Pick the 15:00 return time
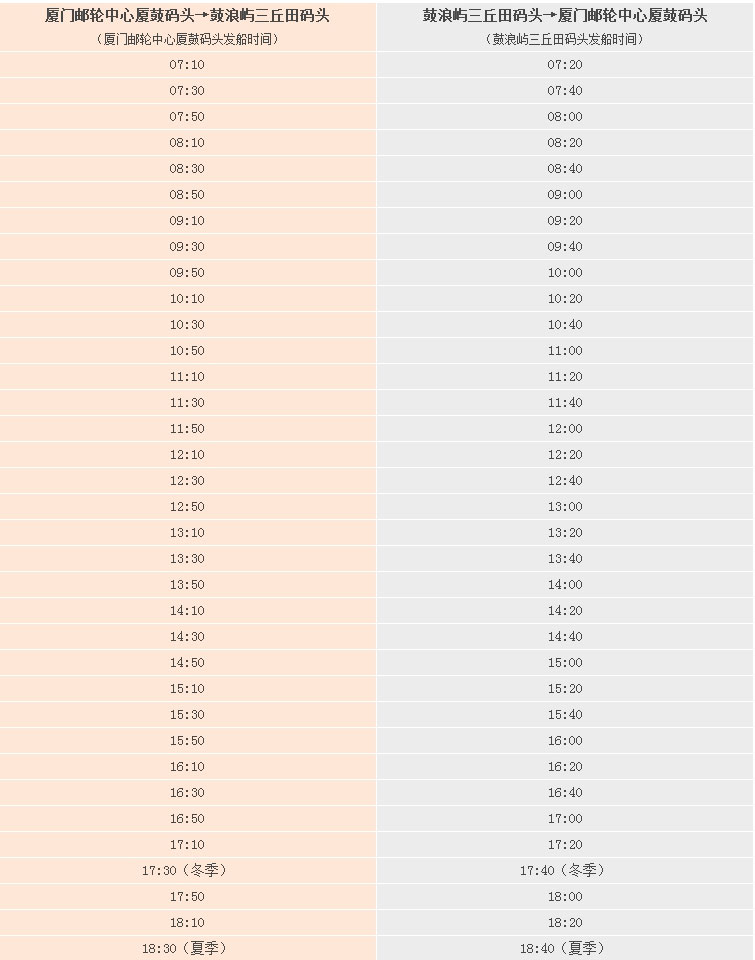The image size is (755, 960). tap(564, 663)
